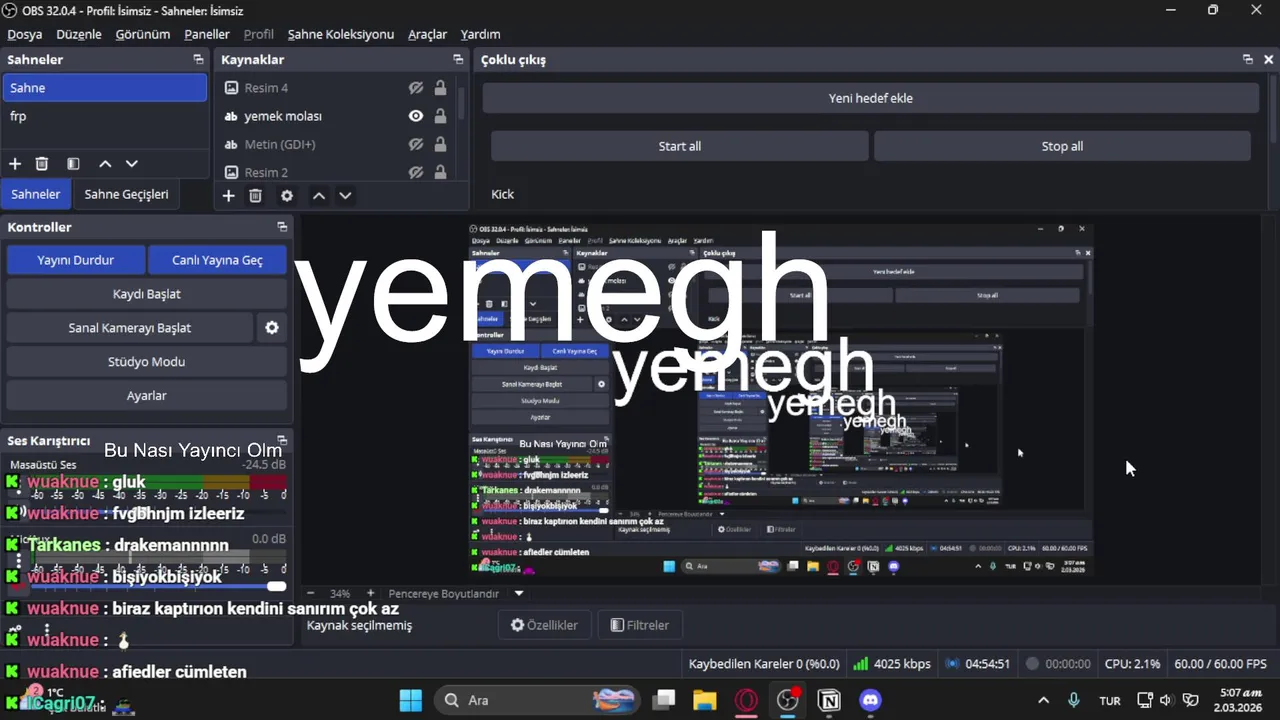Click Start all outputs button
This screenshot has width=1280, height=720.
(x=680, y=146)
